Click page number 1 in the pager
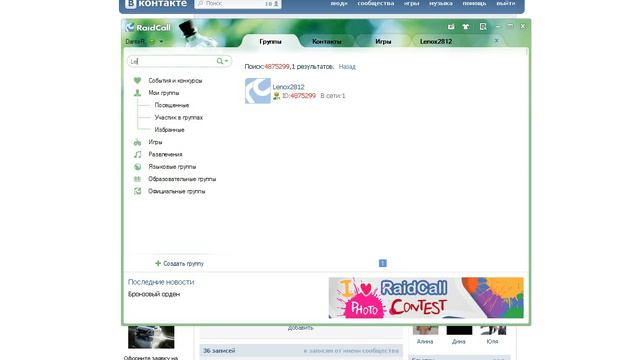 tap(382, 263)
